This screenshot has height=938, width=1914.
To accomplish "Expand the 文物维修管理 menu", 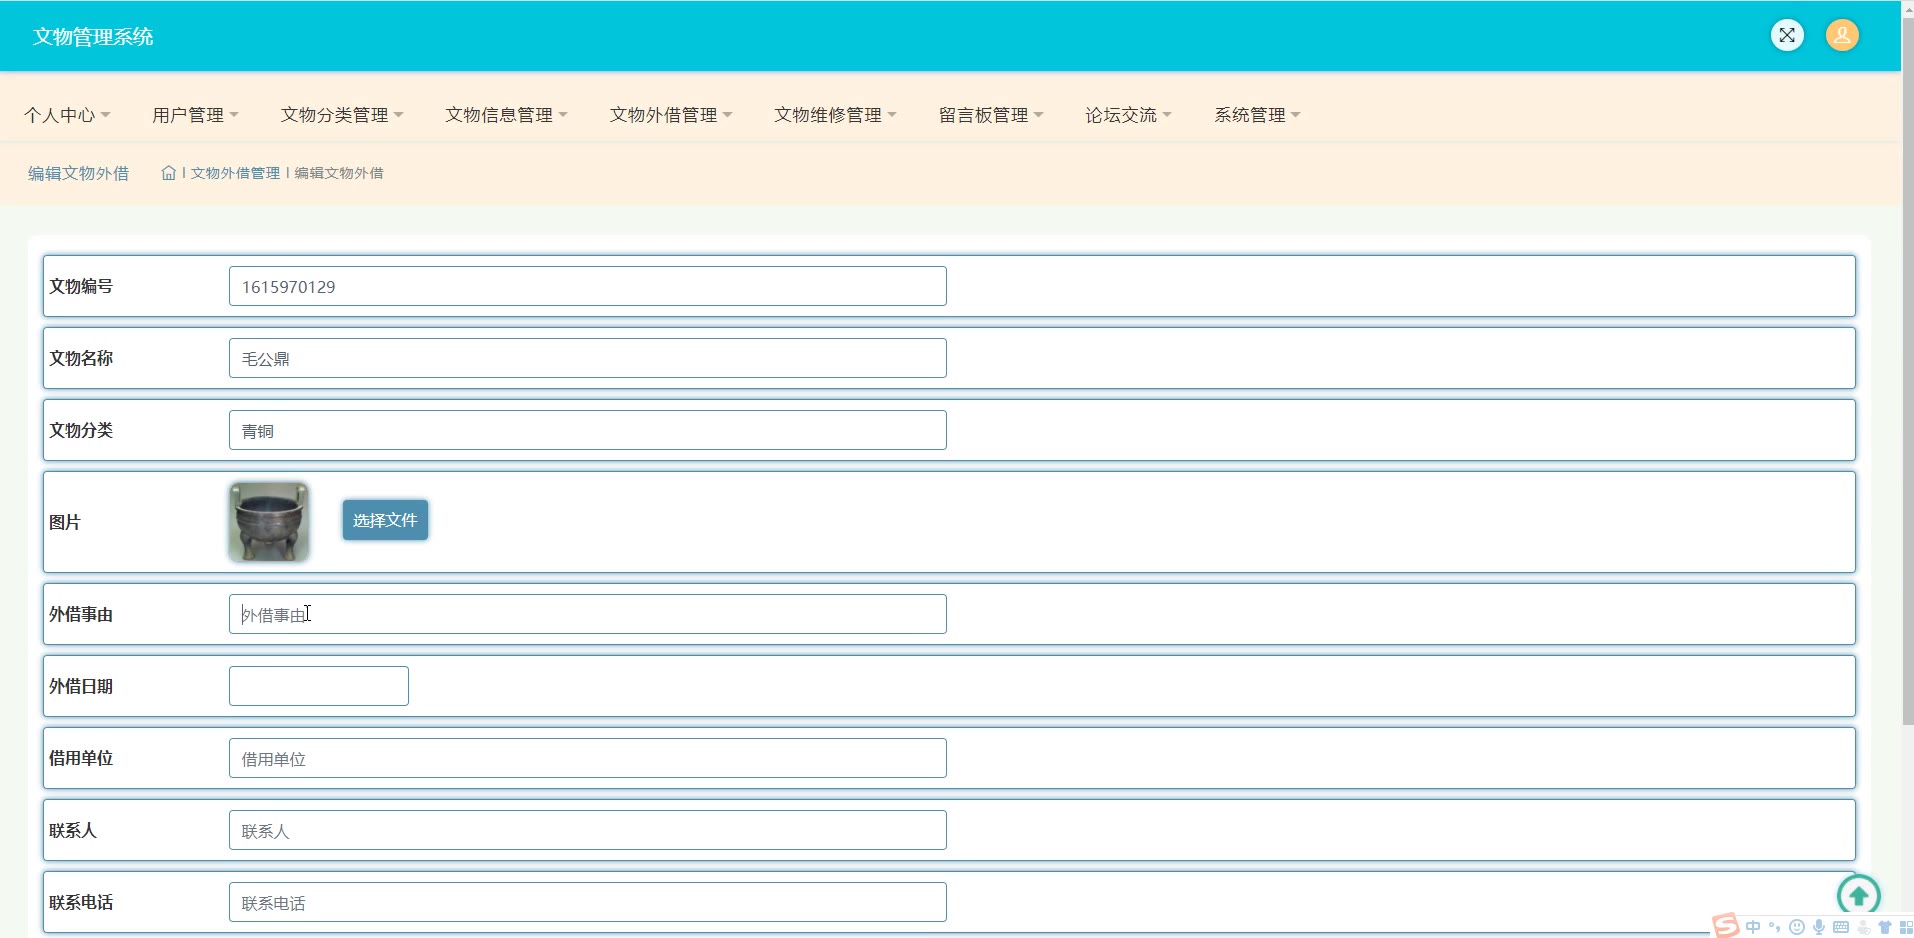I will click(x=835, y=115).
